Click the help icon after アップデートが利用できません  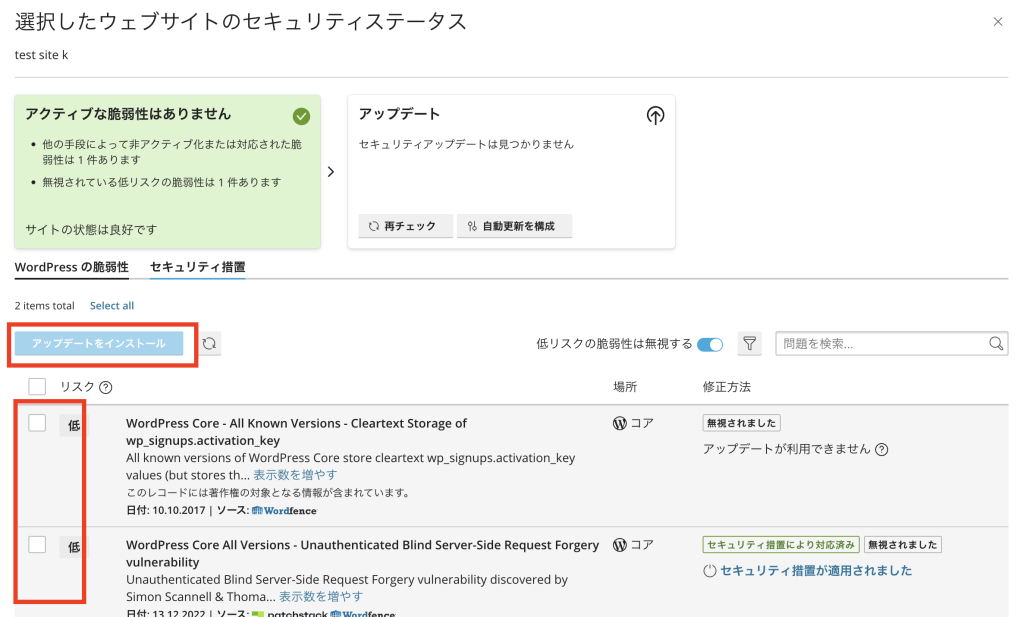[x=881, y=450]
